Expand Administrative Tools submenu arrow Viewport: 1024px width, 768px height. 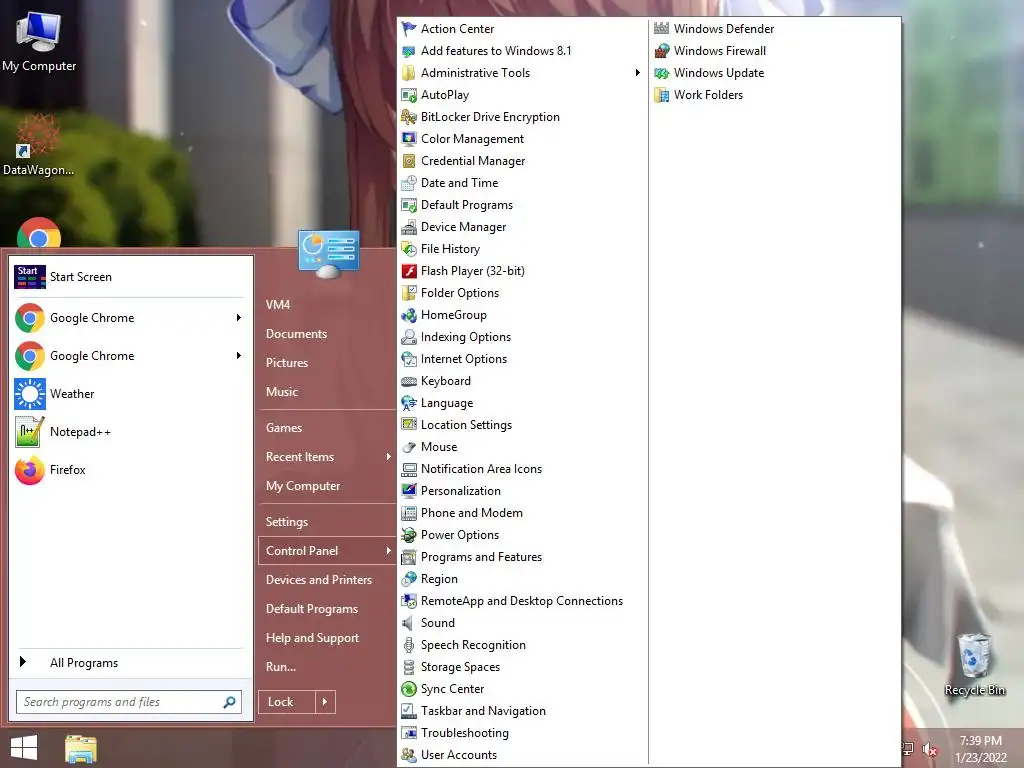(x=637, y=73)
